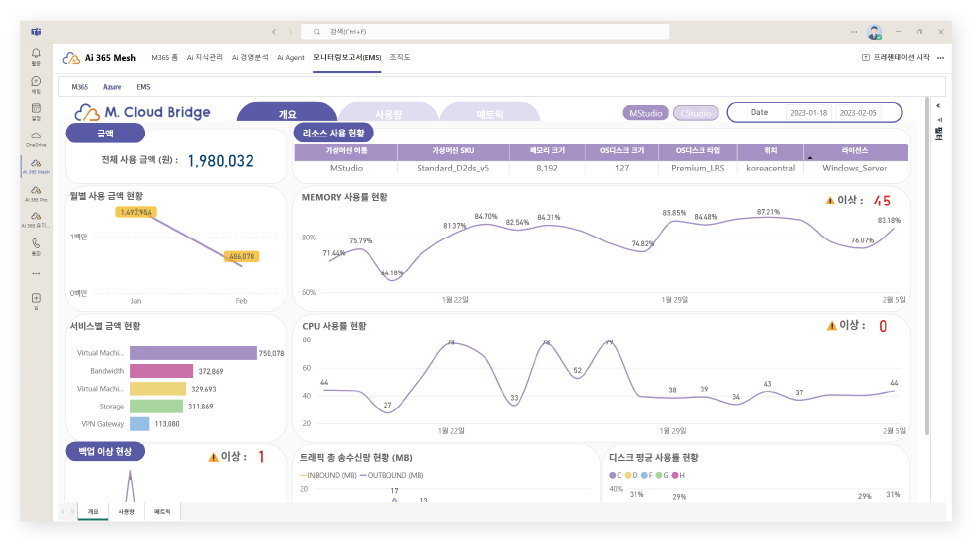Click the koreacentral table cell

771,168
